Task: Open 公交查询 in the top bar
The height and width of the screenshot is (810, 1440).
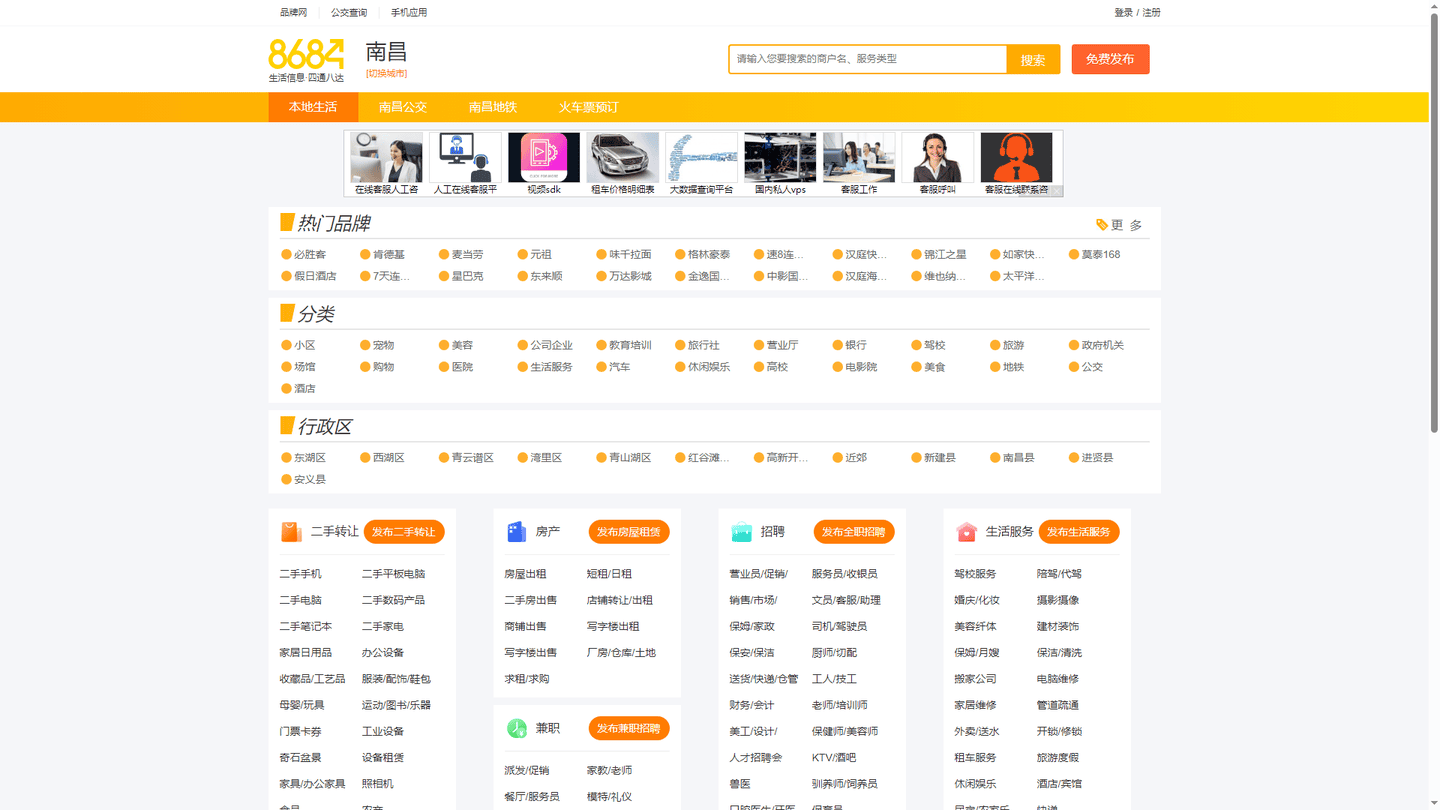Action: pyautogui.click(x=349, y=13)
